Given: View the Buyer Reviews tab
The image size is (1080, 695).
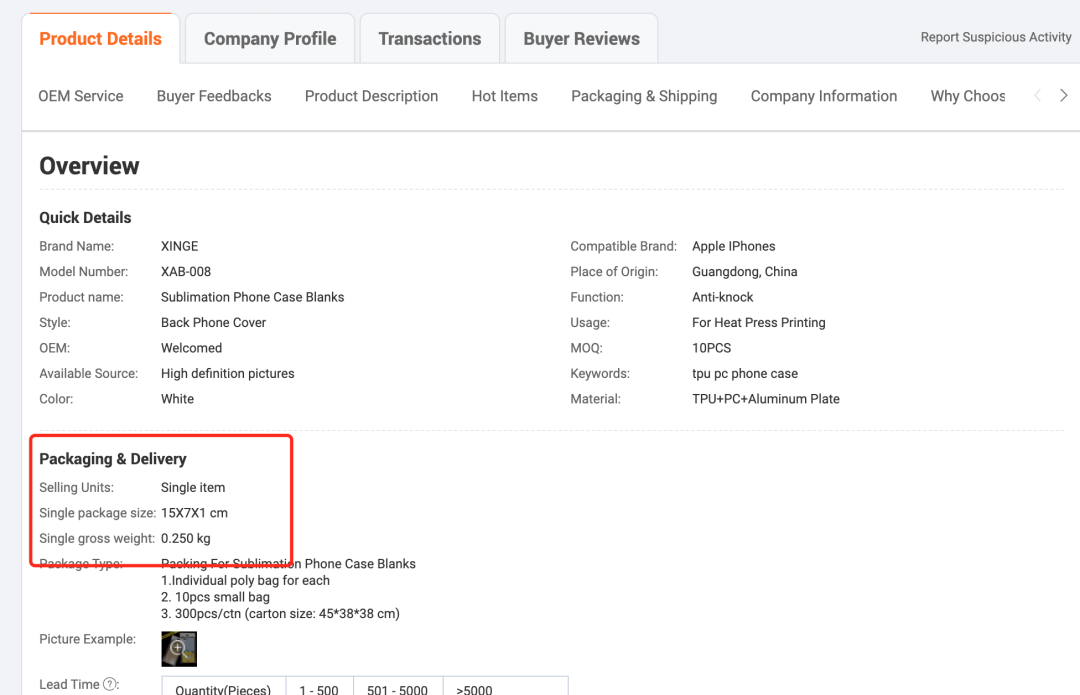Looking at the screenshot, I should tap(581, 39).
